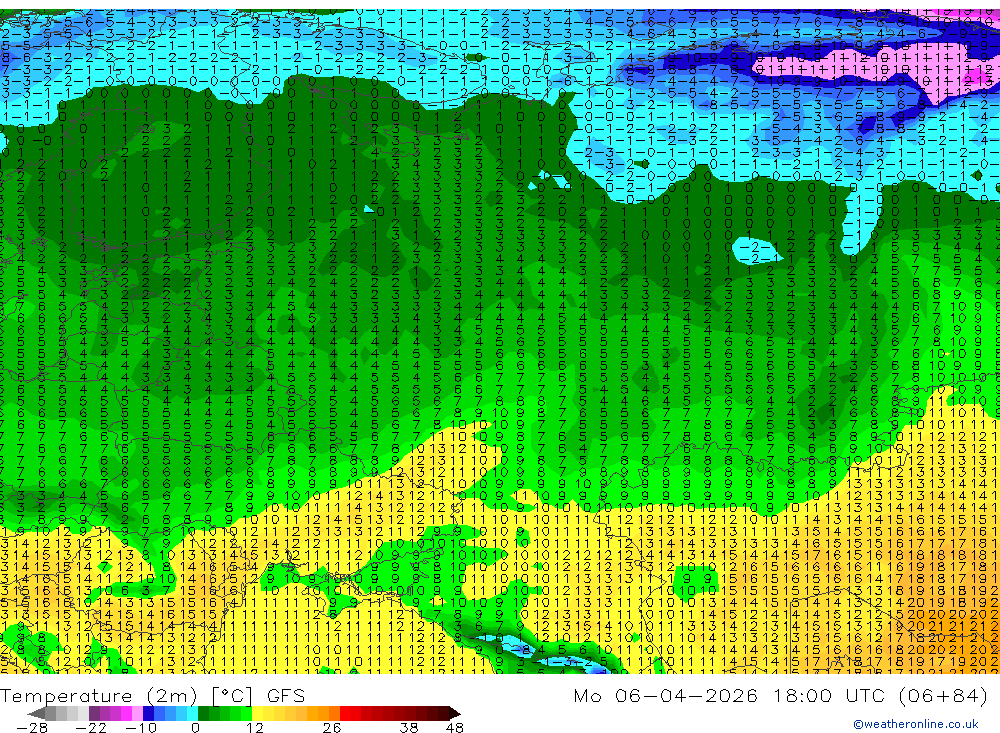Pick the dark green swatch in legend

click(x=203, y=714)
